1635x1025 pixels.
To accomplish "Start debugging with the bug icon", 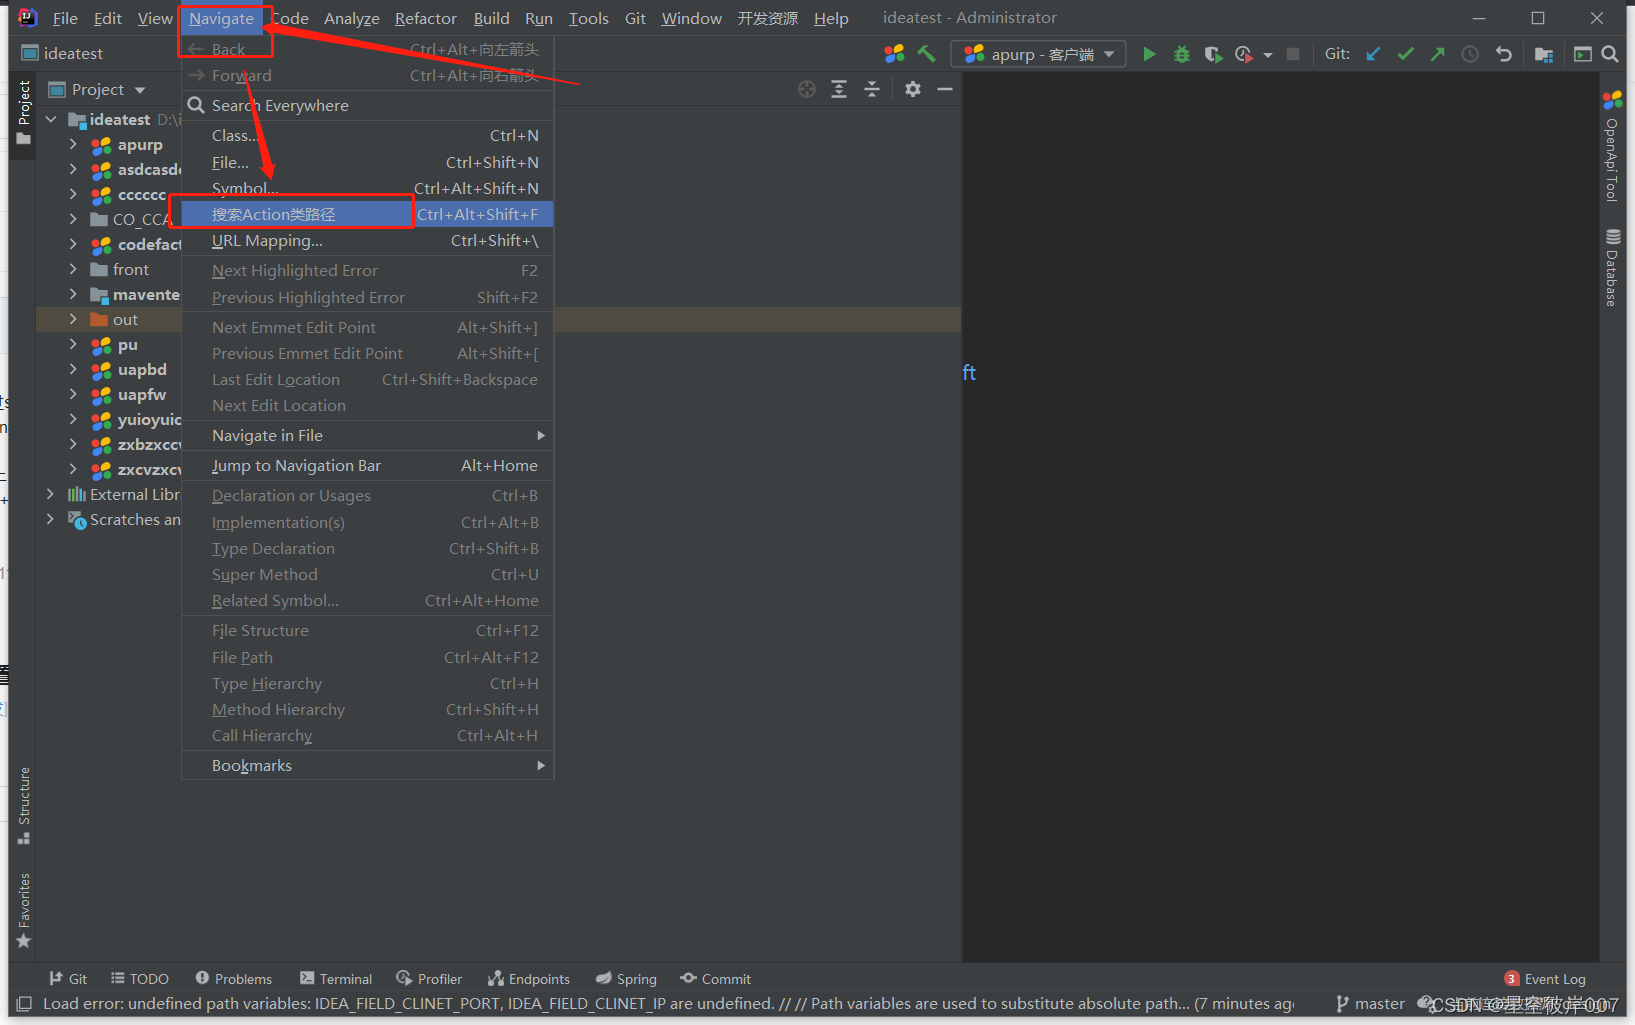I will (x=1182, y=54).
